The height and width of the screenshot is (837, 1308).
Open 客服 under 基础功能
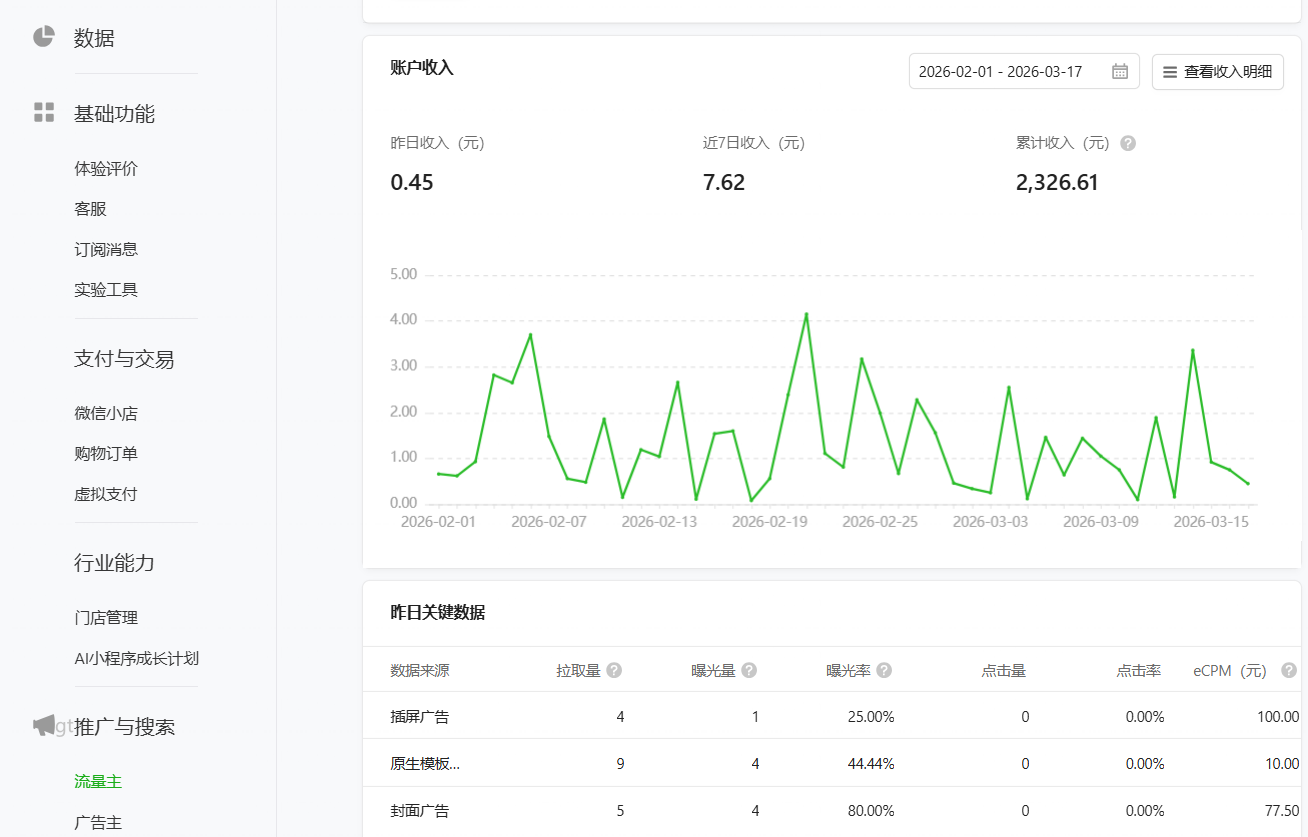point(88,208)
